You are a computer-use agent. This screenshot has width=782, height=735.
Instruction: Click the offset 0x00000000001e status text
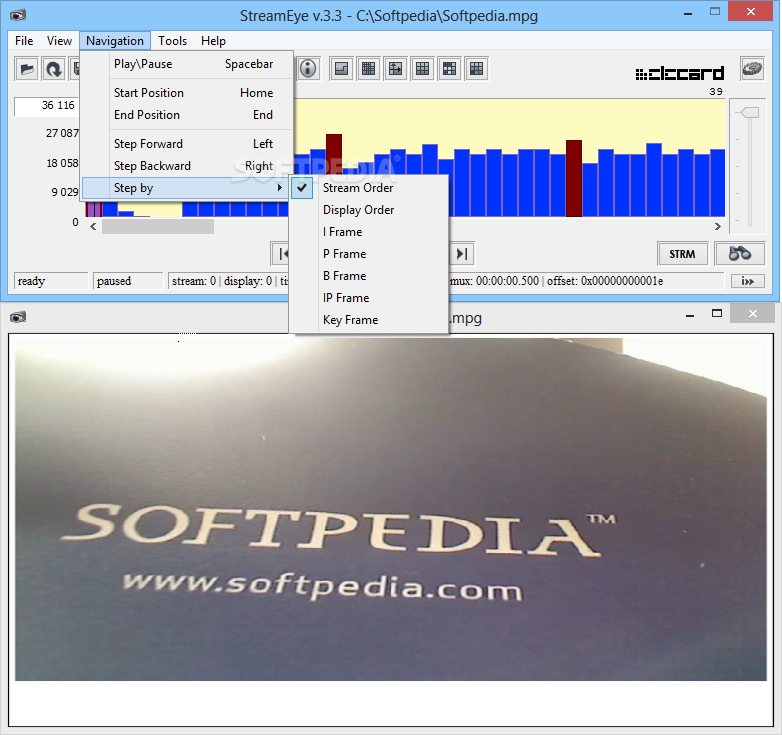point(605,281)
